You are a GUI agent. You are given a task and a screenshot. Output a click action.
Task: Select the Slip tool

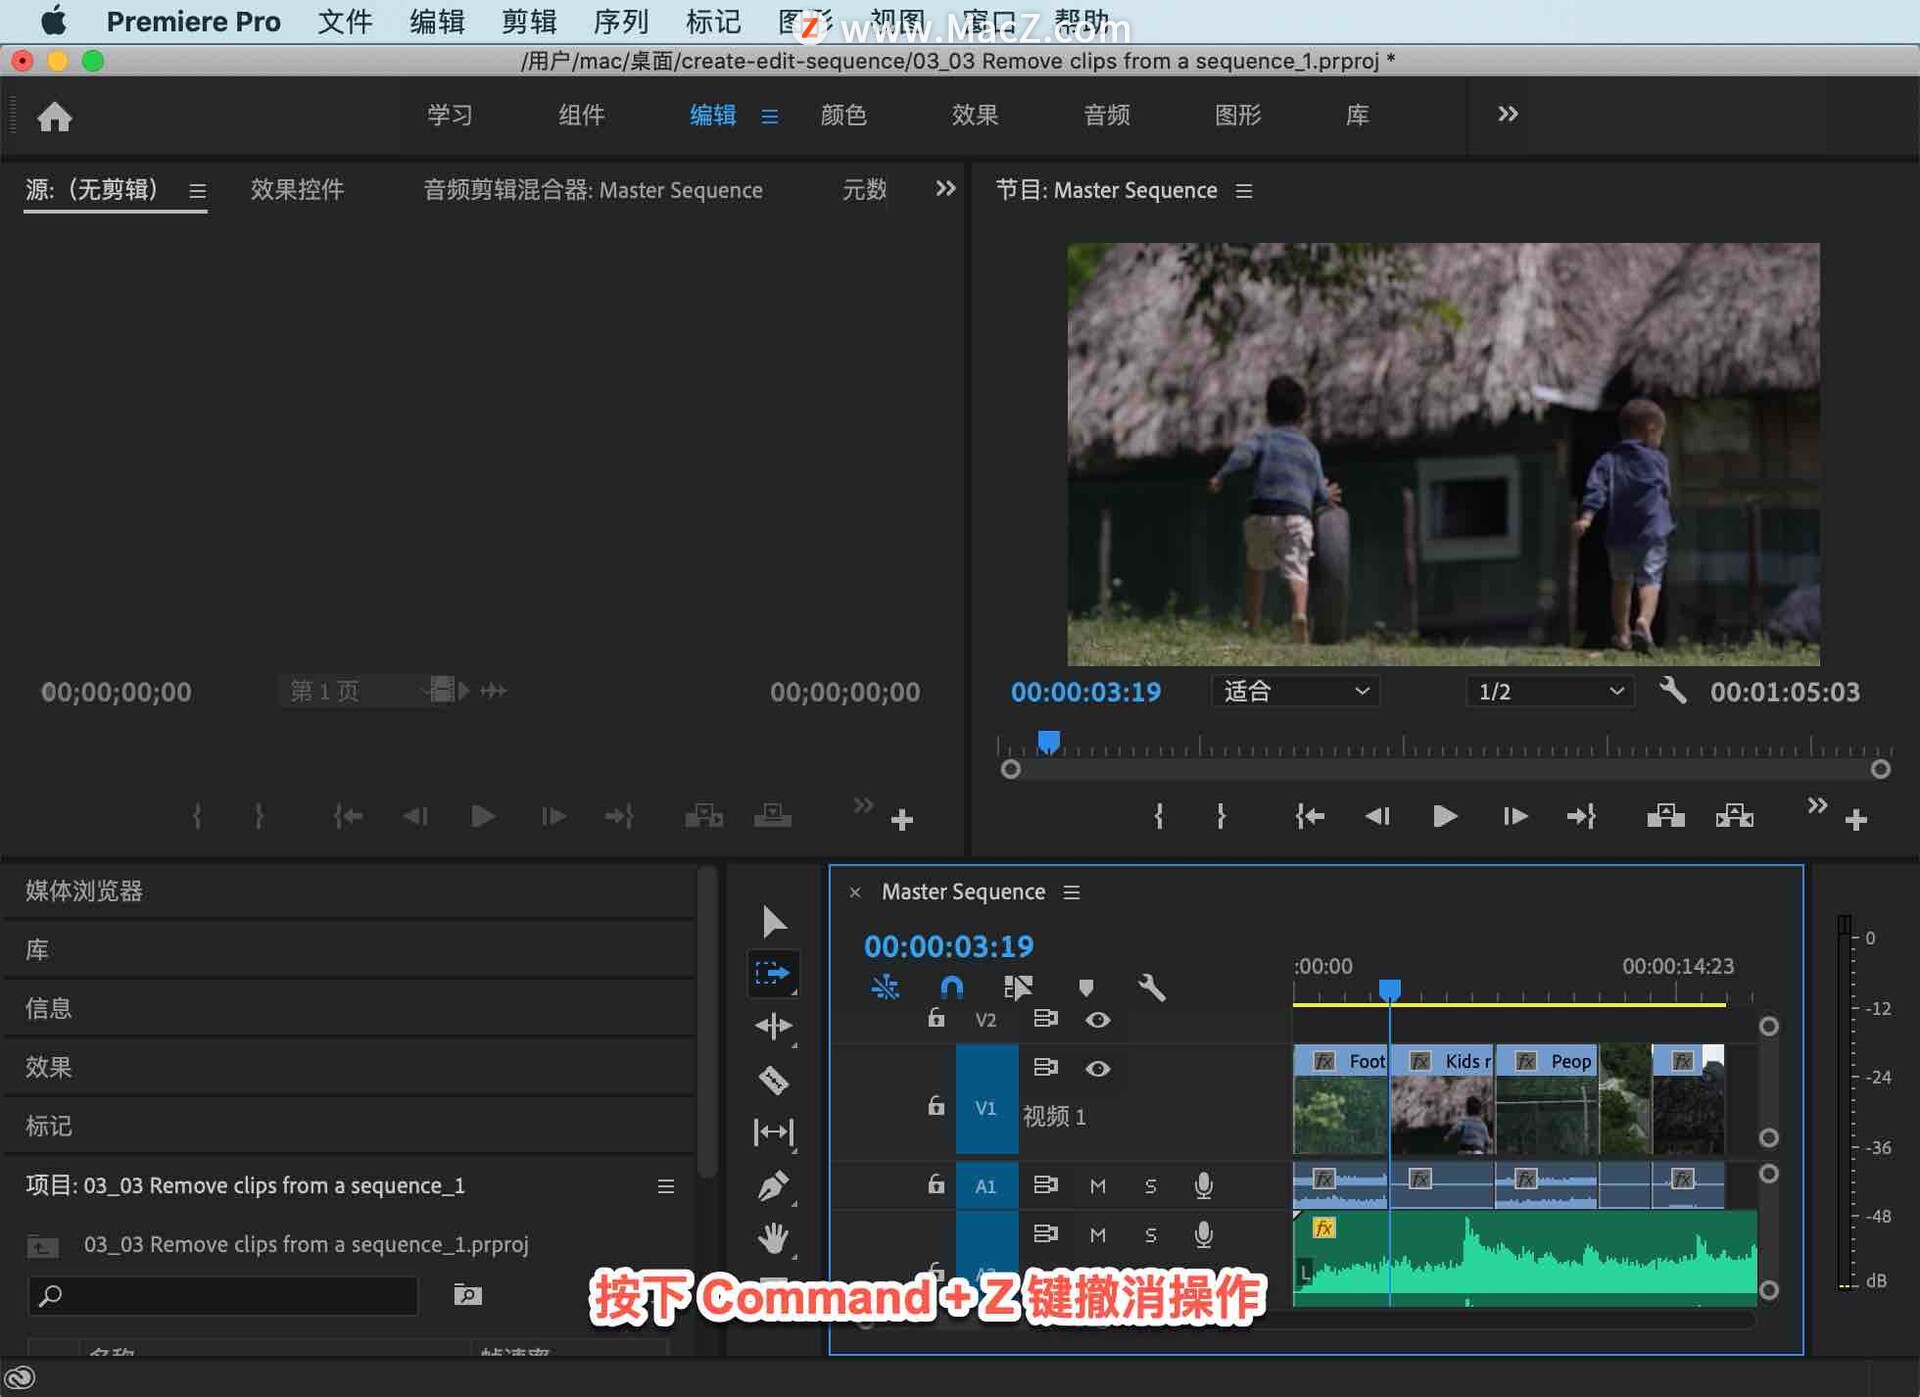pyautogui.click(x=773, y=1132)
